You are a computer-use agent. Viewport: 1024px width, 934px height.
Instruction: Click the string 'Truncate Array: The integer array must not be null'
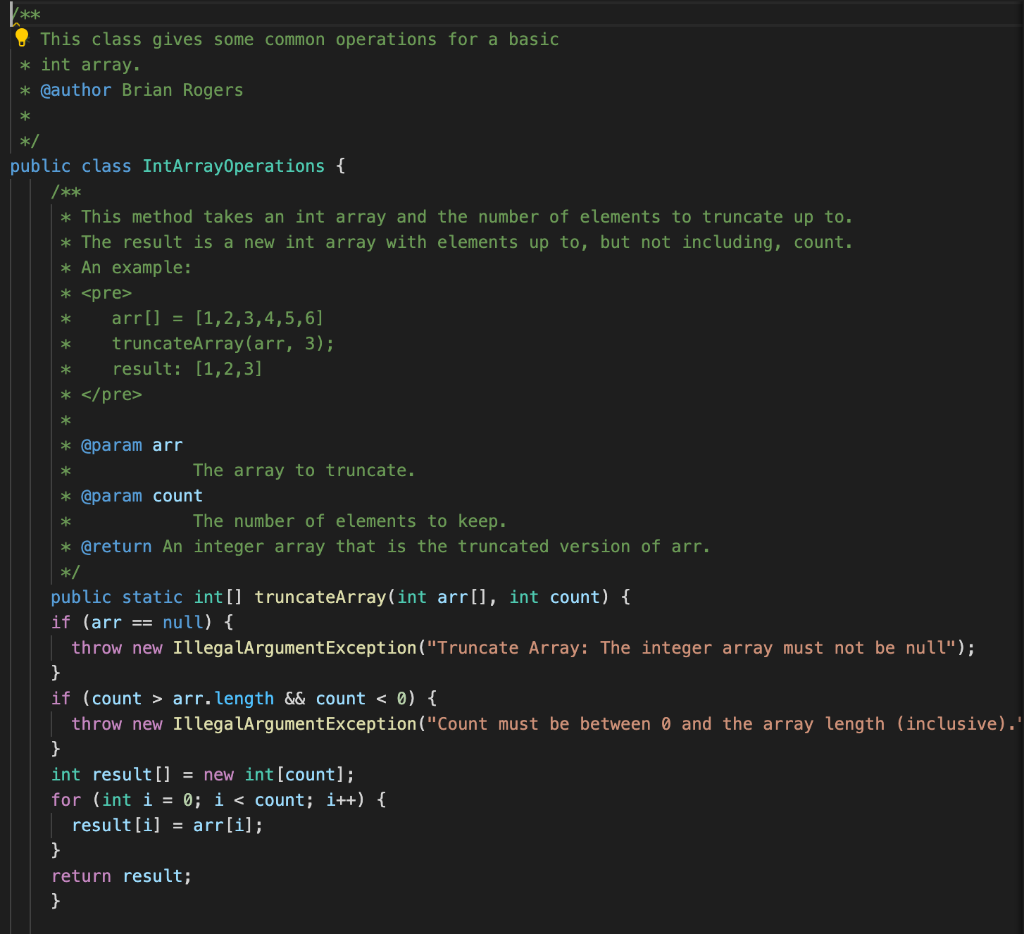coord(692,648)
